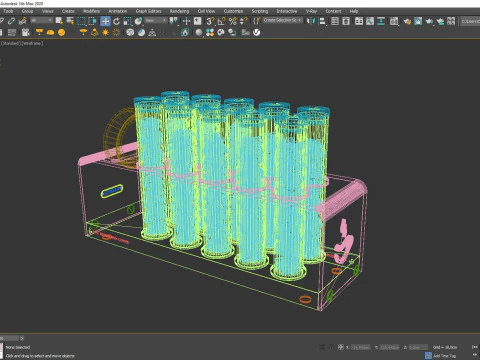Open the Views menu
The width and height of the screenshot is (480, 360).
point(48,11)
